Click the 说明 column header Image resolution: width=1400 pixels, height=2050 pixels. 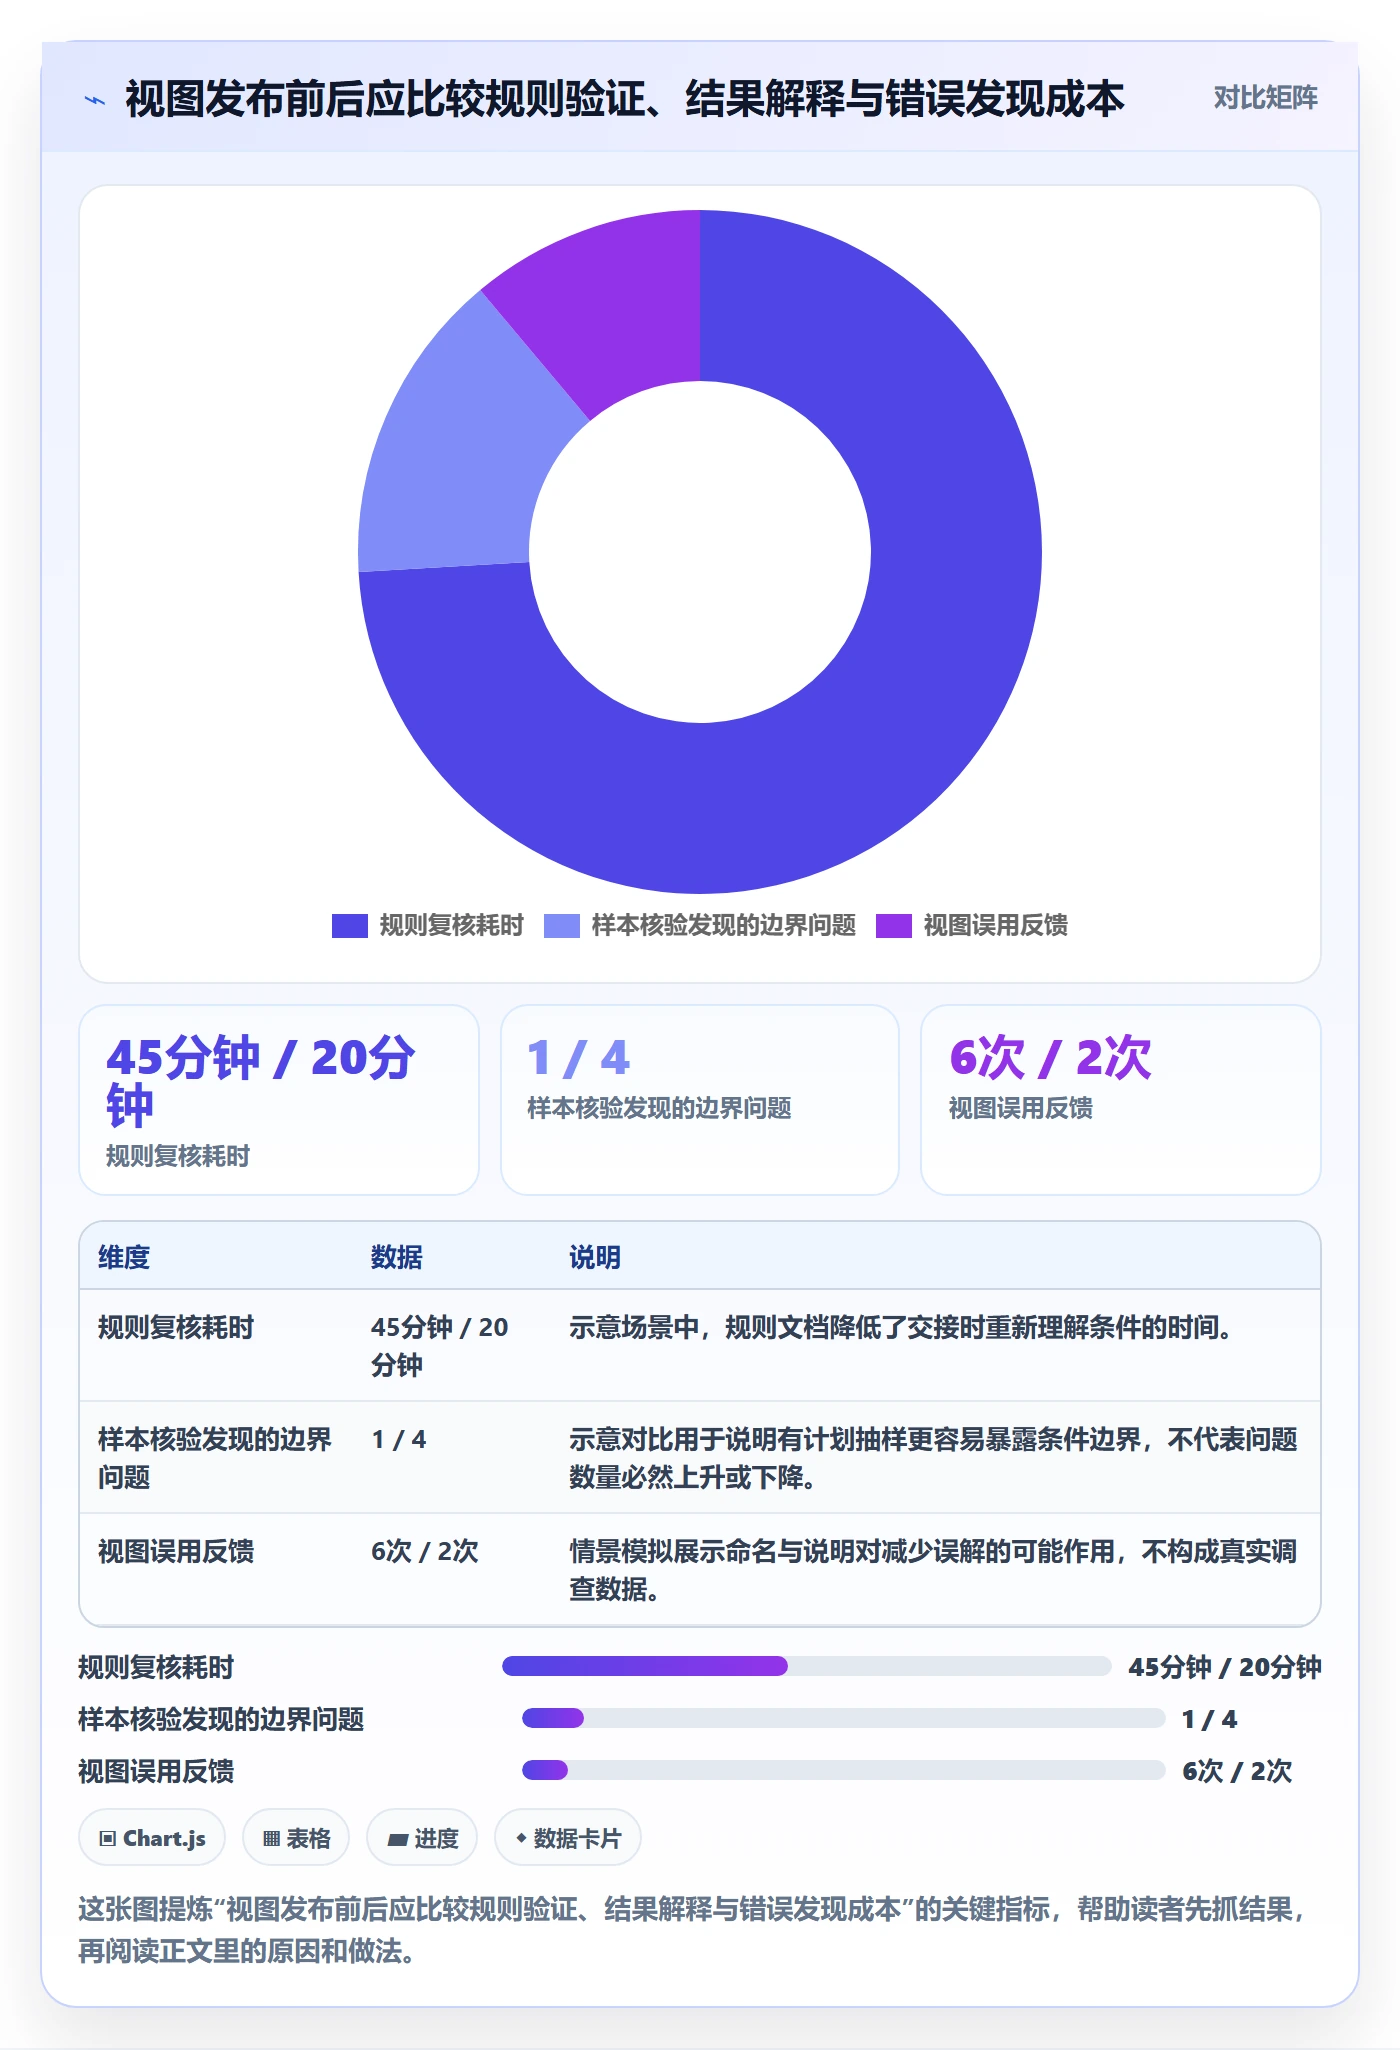coord(595,1257)
